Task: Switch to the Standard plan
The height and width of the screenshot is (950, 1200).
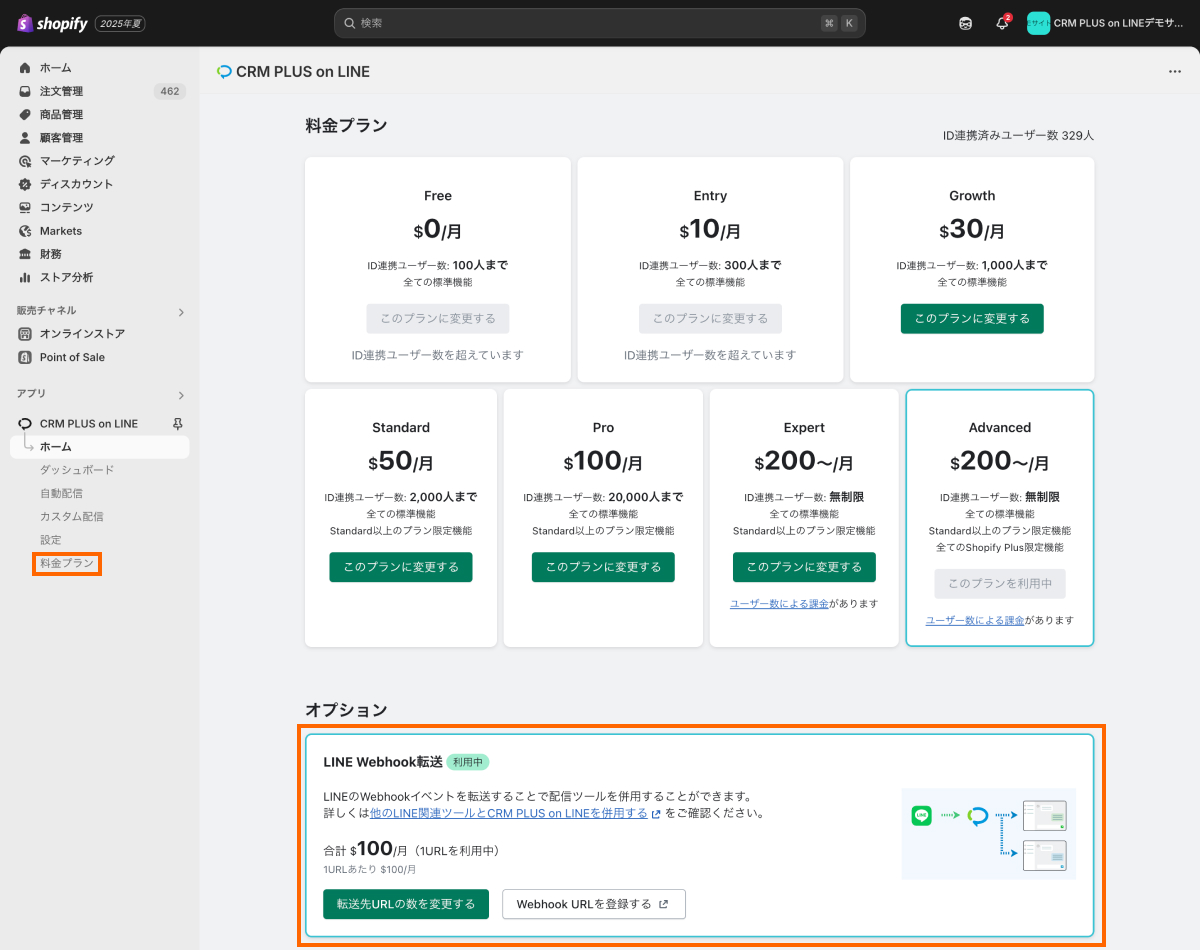Action: (x=401, y=567)
